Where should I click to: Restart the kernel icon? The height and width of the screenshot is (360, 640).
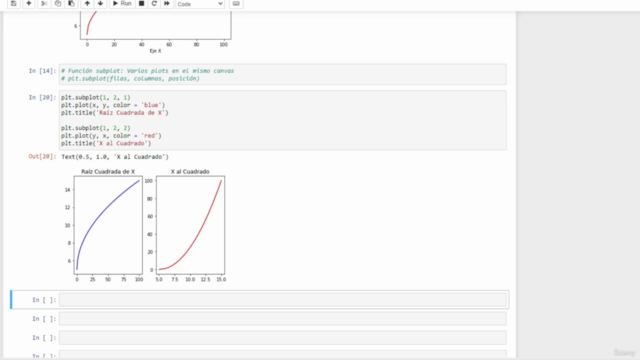[154, 4]
